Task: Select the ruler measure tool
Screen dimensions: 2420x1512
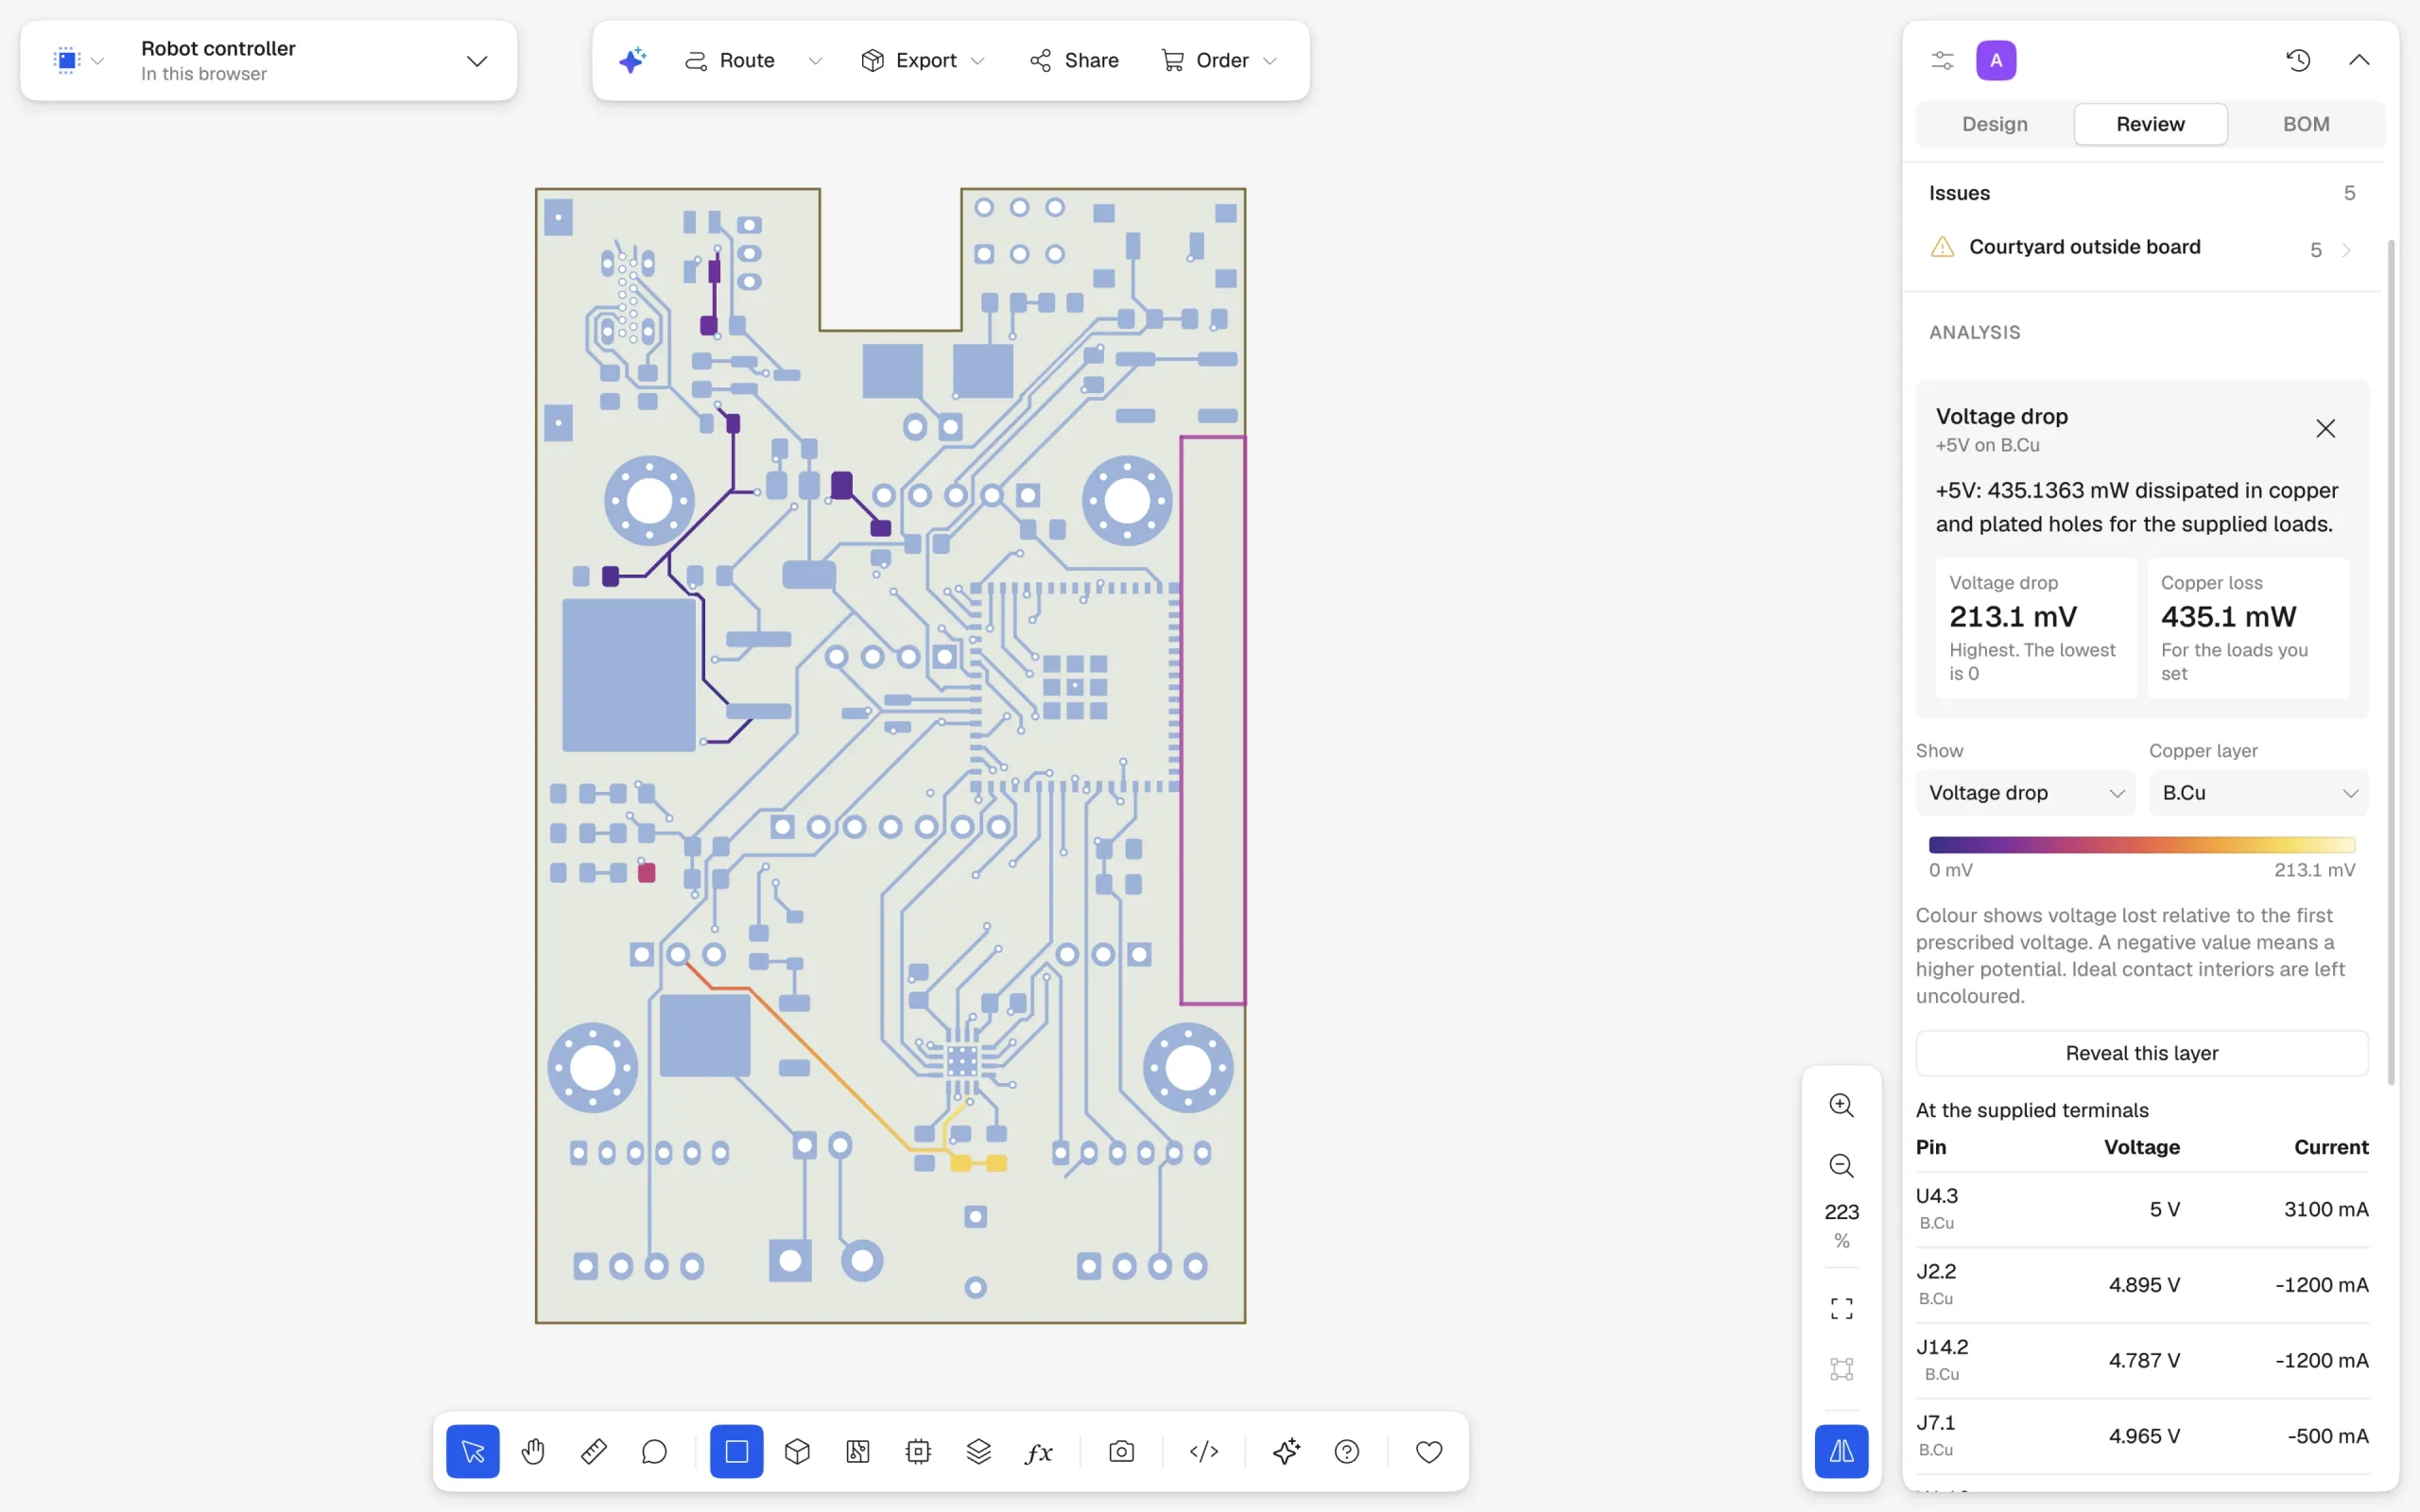Action: click(593, 1451)
